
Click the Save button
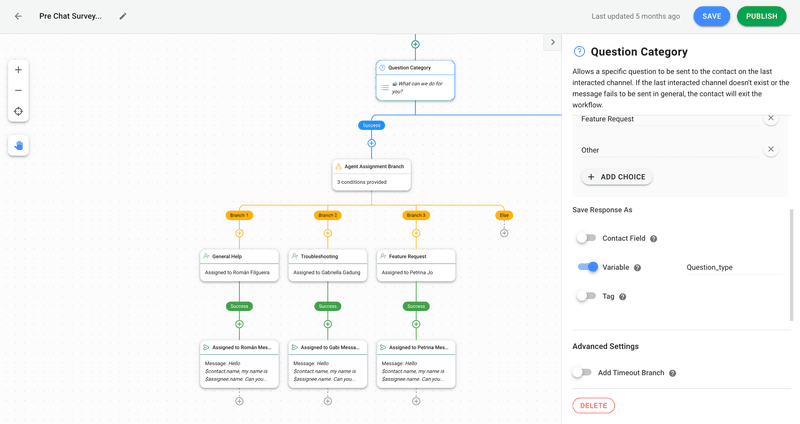(711, 16)
